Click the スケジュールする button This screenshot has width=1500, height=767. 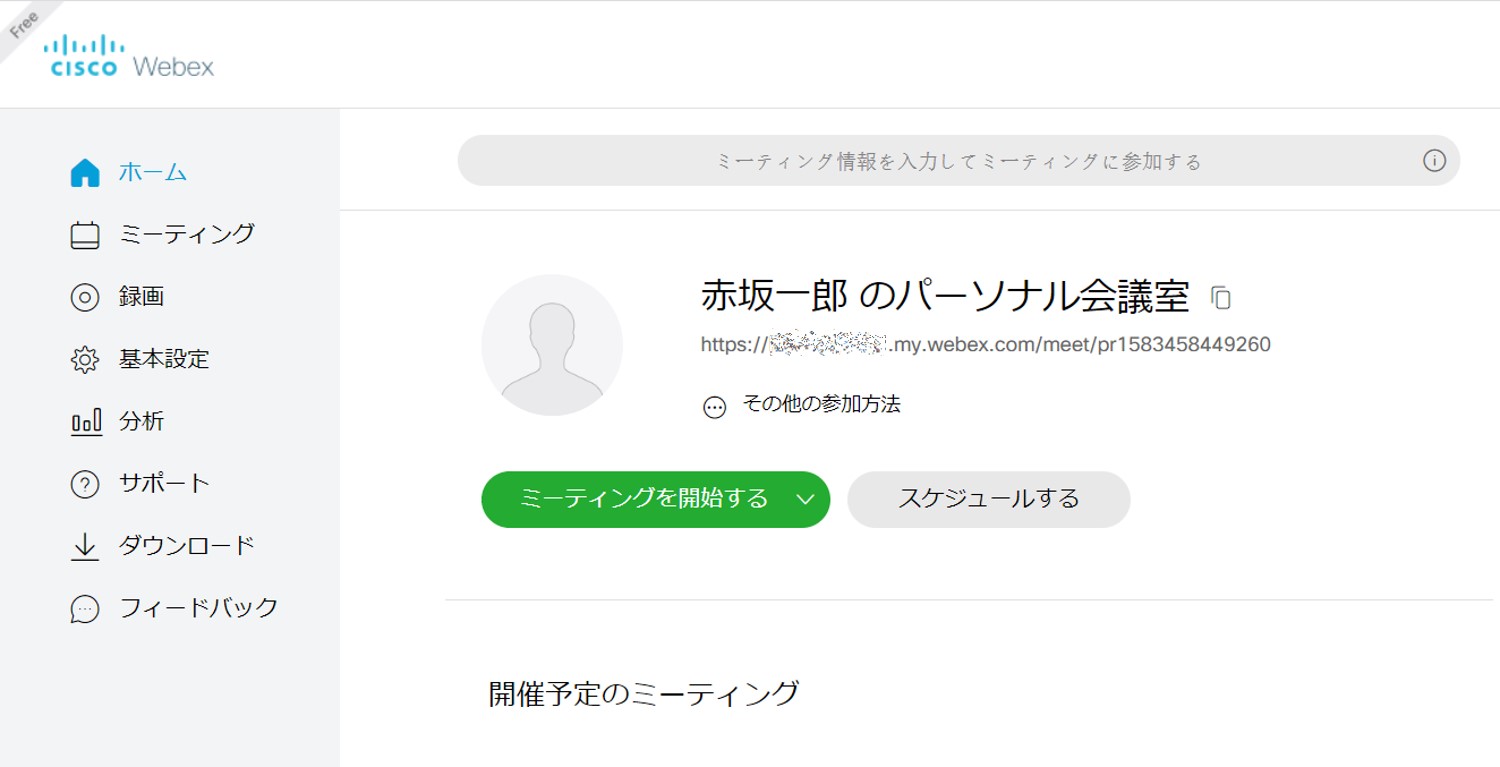(988, 499)
